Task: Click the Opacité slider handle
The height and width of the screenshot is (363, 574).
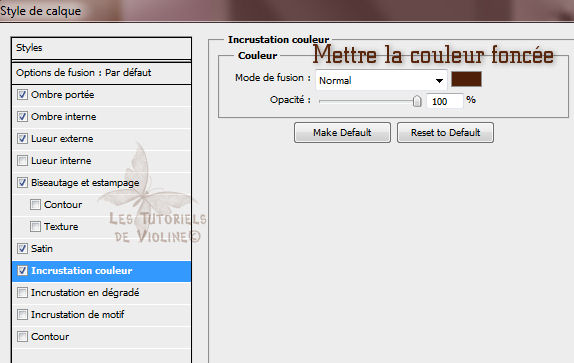Action: tap(417, 101)
